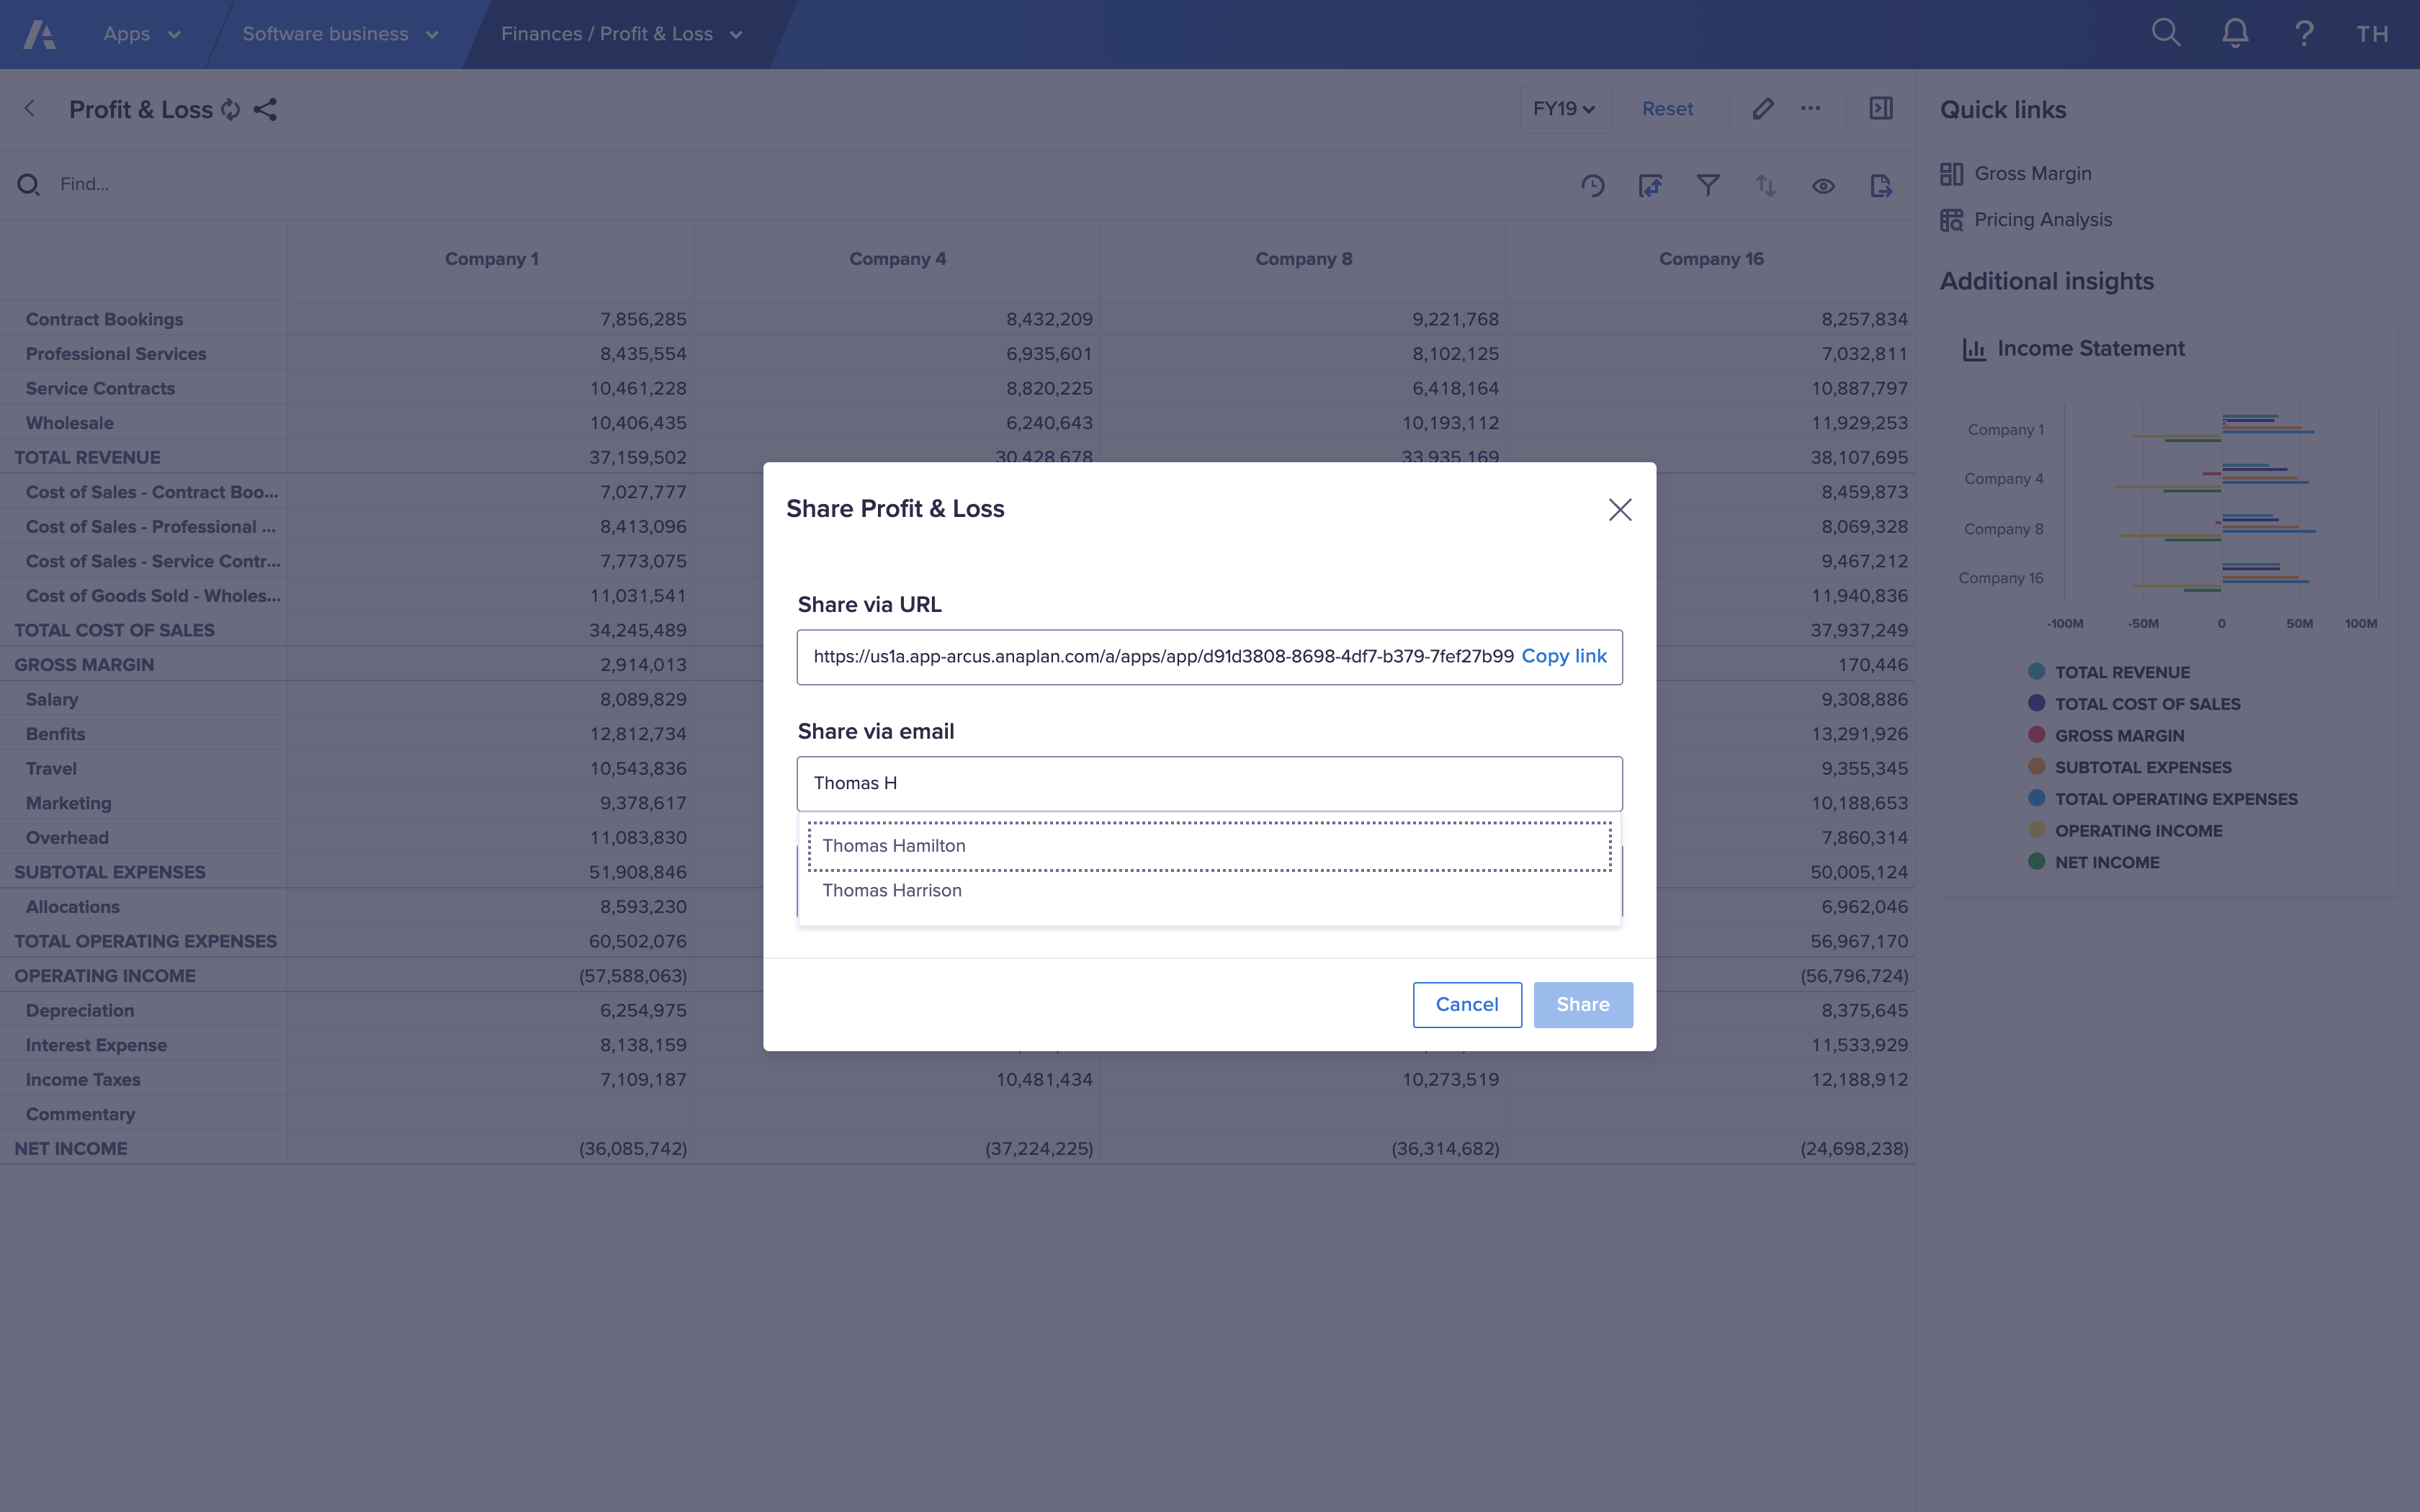2420x1512 pixels.
Task: Open the filter funnel icon
Action: point(1708,186)
